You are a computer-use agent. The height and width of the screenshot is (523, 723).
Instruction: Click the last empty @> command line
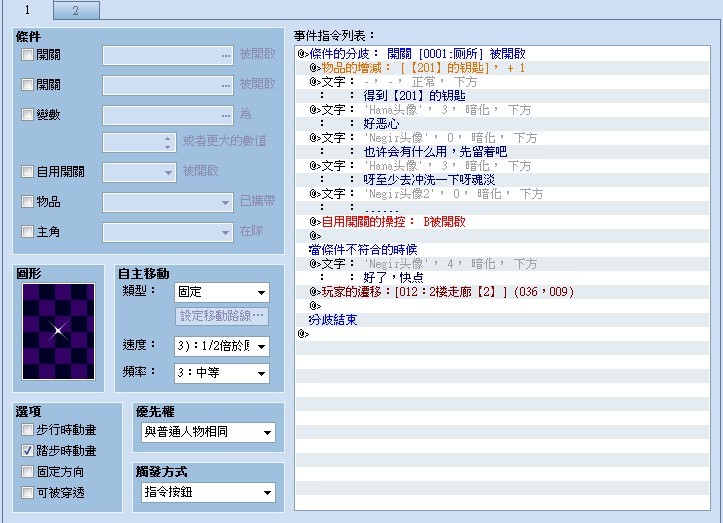click(x=503, y=333)
